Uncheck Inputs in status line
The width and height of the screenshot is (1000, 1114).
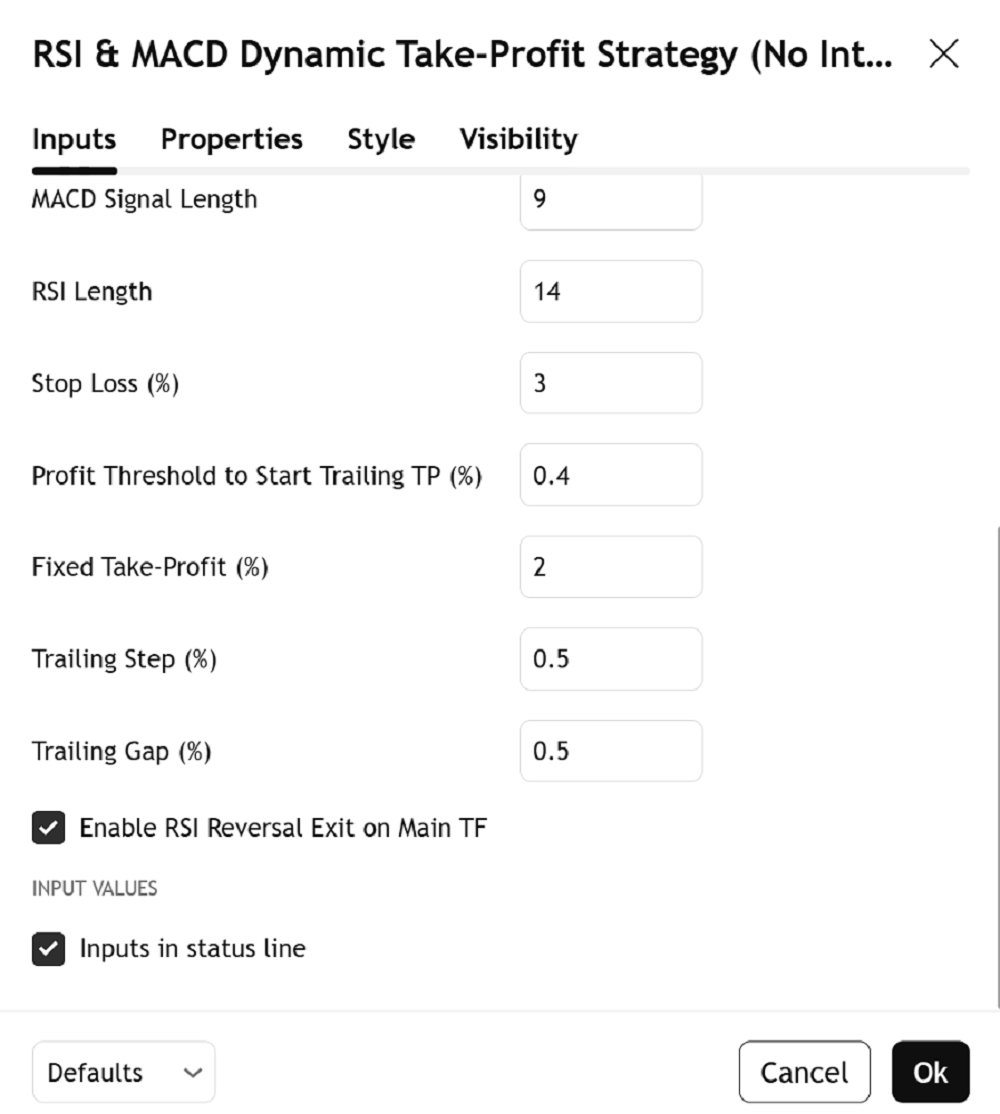(48, 949)
